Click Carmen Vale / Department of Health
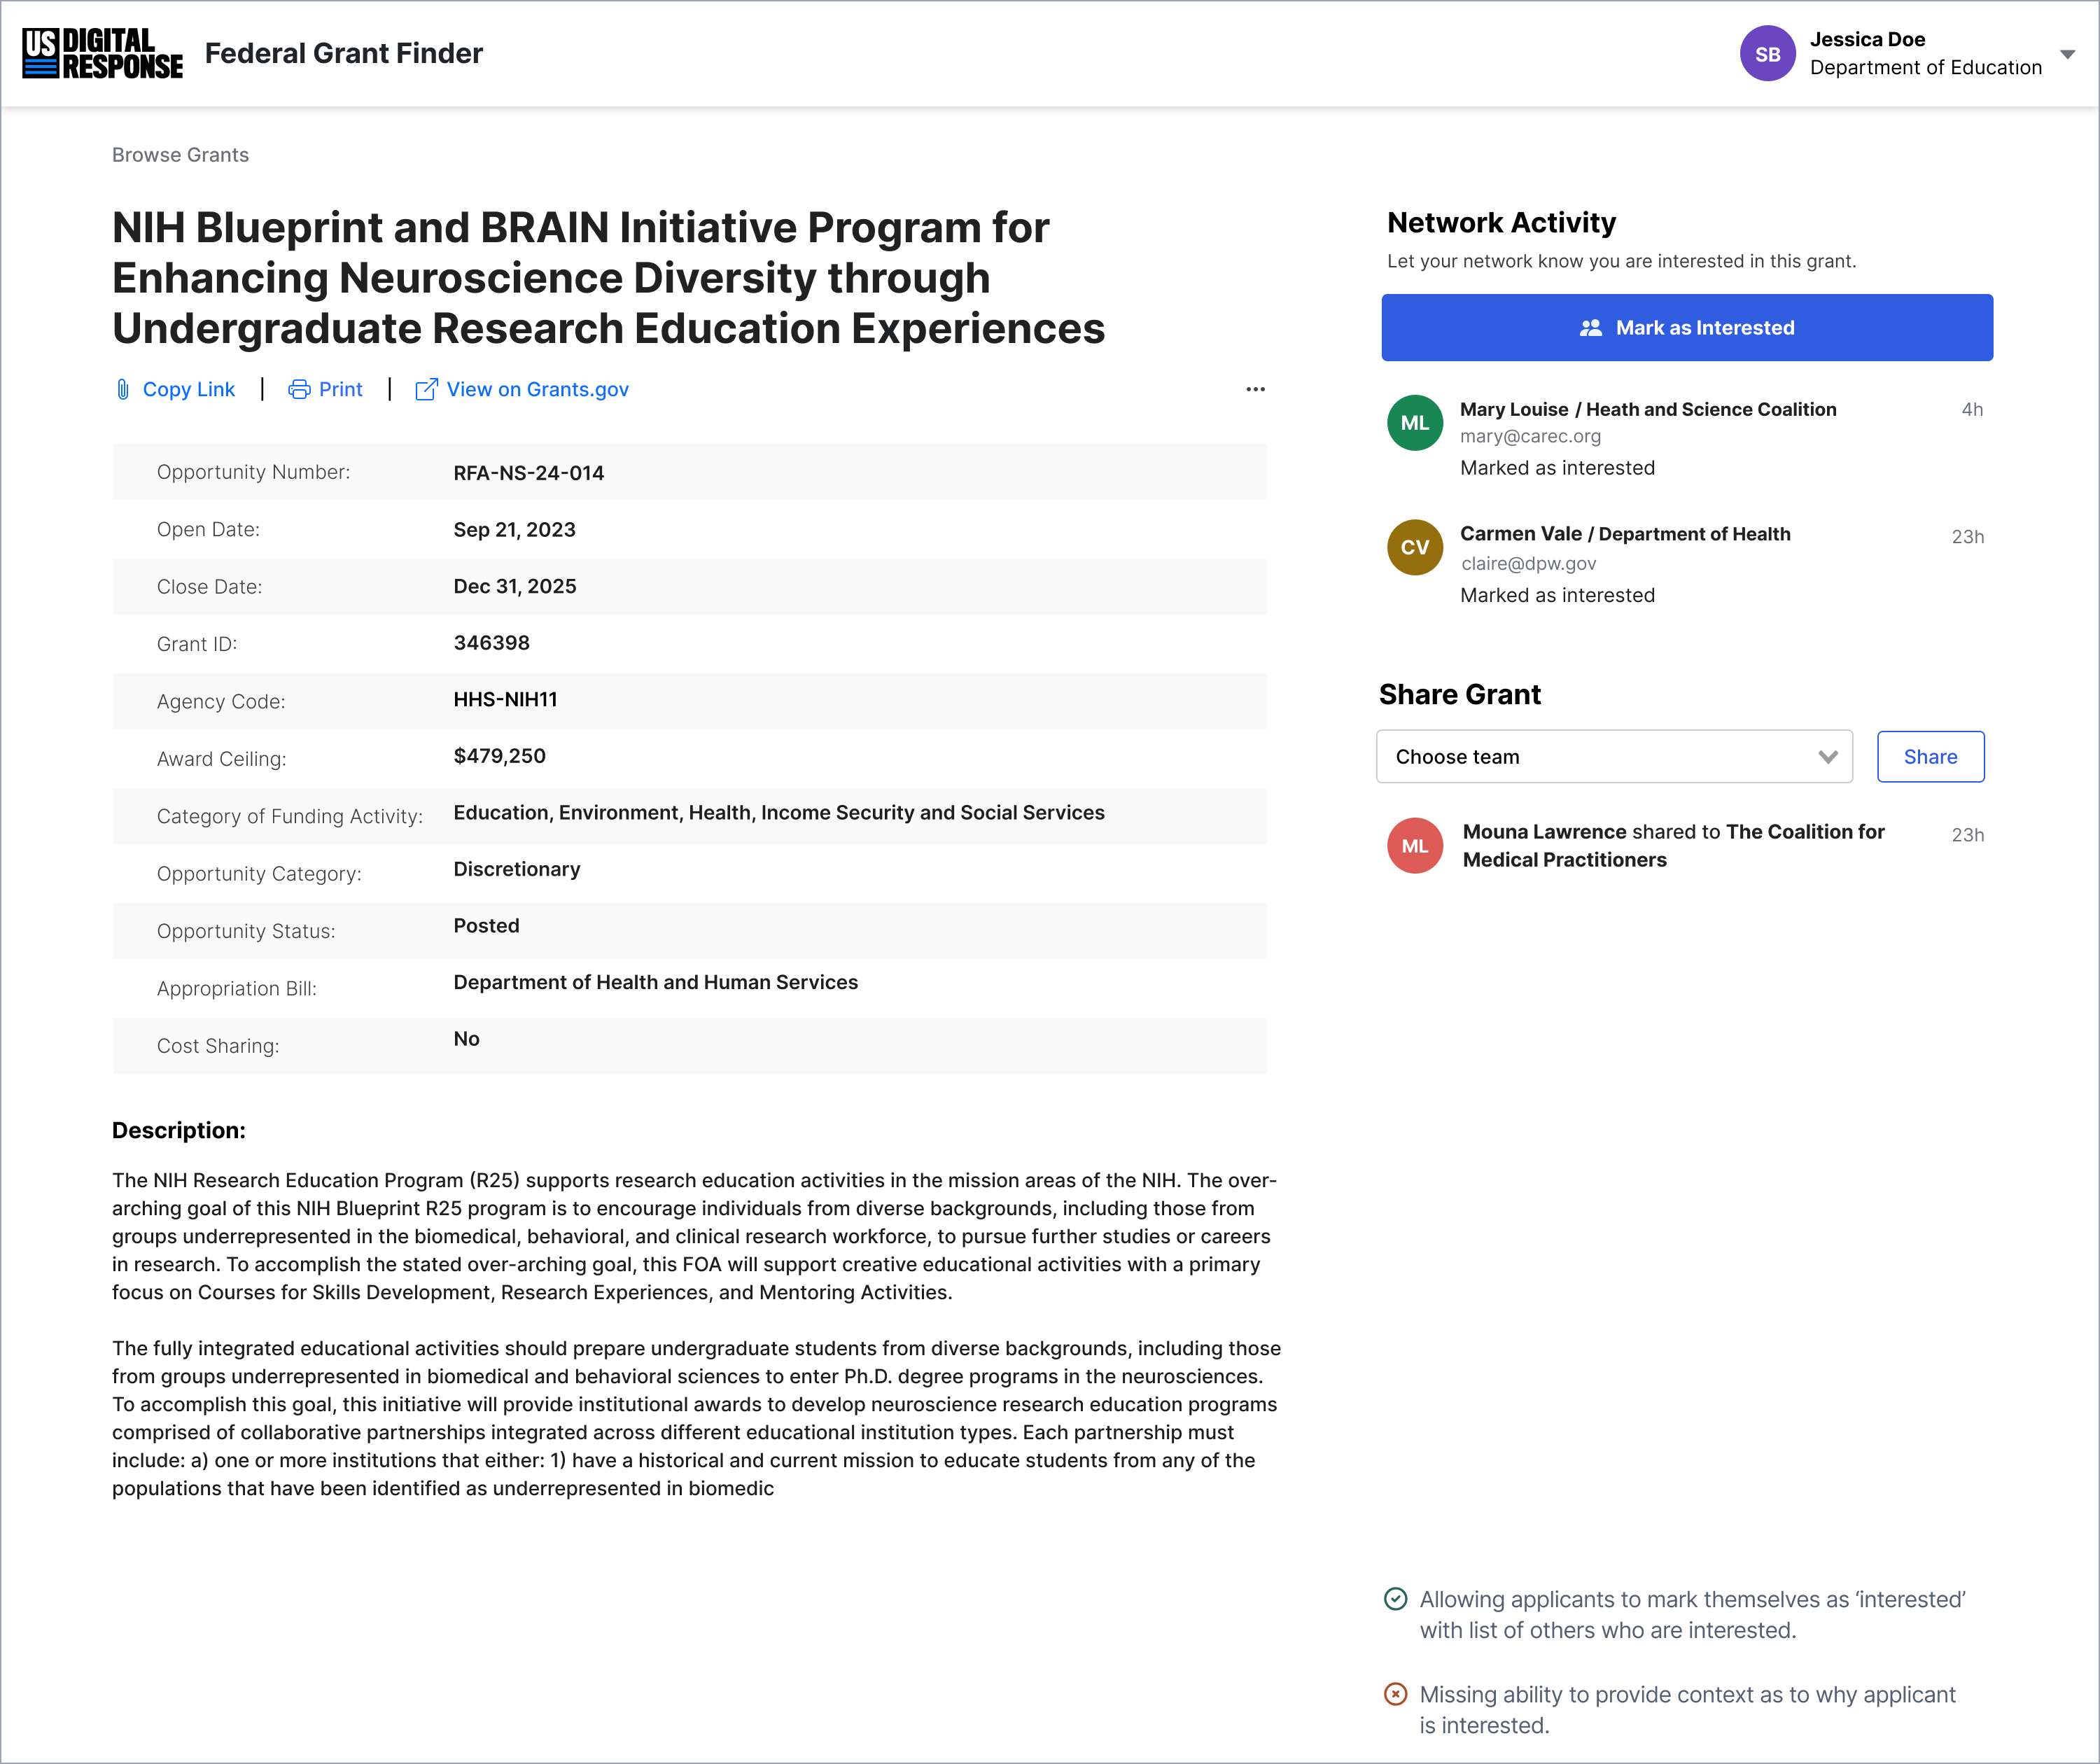 [1625, 533]
